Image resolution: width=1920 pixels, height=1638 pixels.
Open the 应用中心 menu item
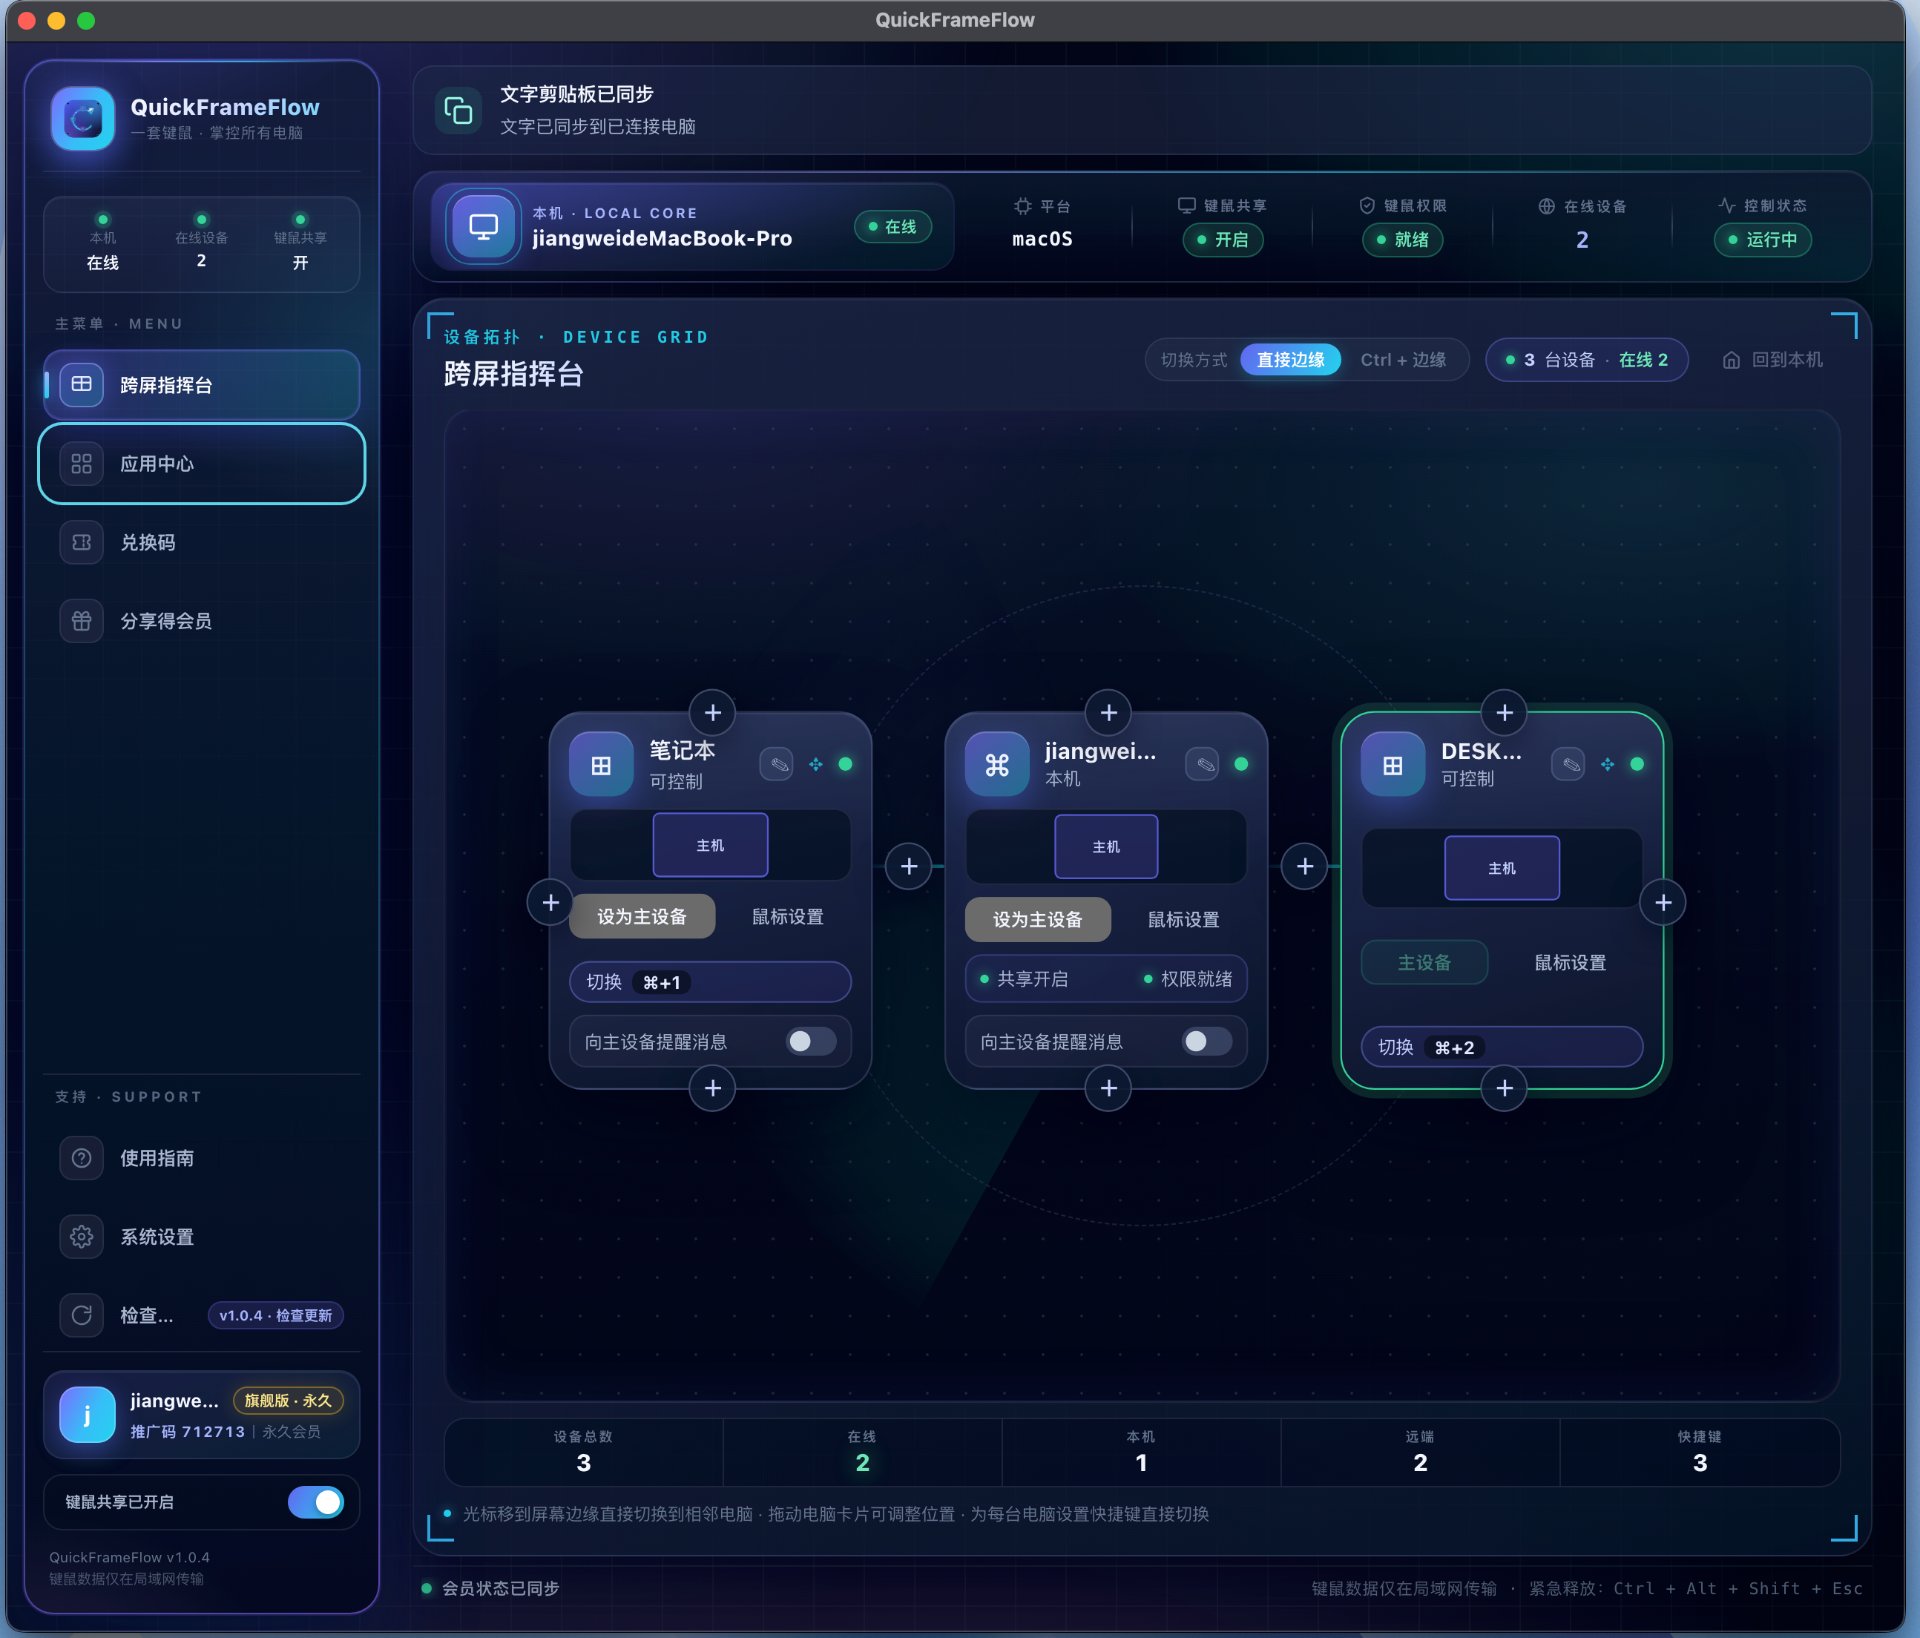tap(201, 463)
